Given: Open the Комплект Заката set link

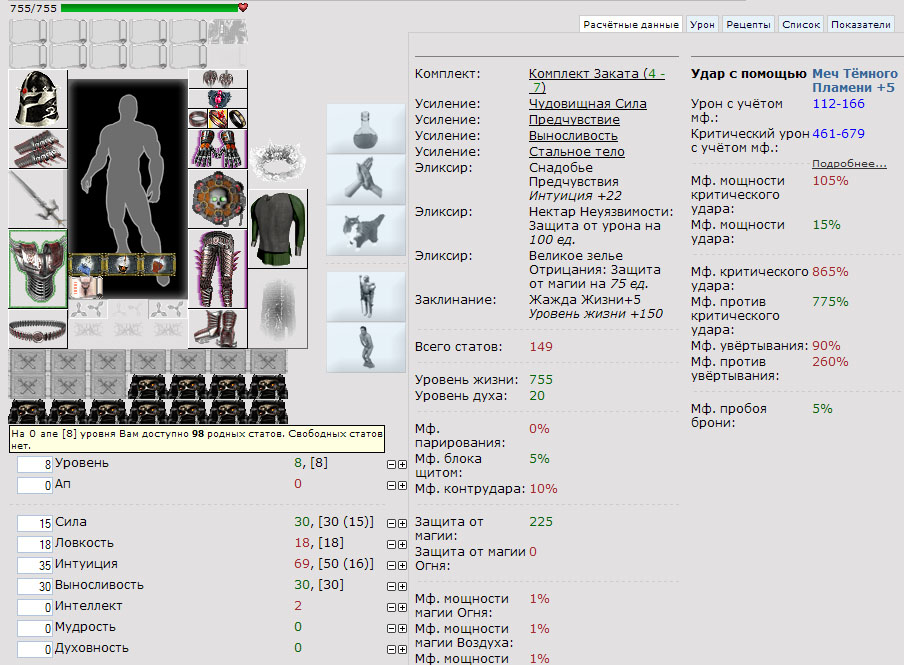Looking at the screenshot, I should pyautogui.click(x=597, y=80).
